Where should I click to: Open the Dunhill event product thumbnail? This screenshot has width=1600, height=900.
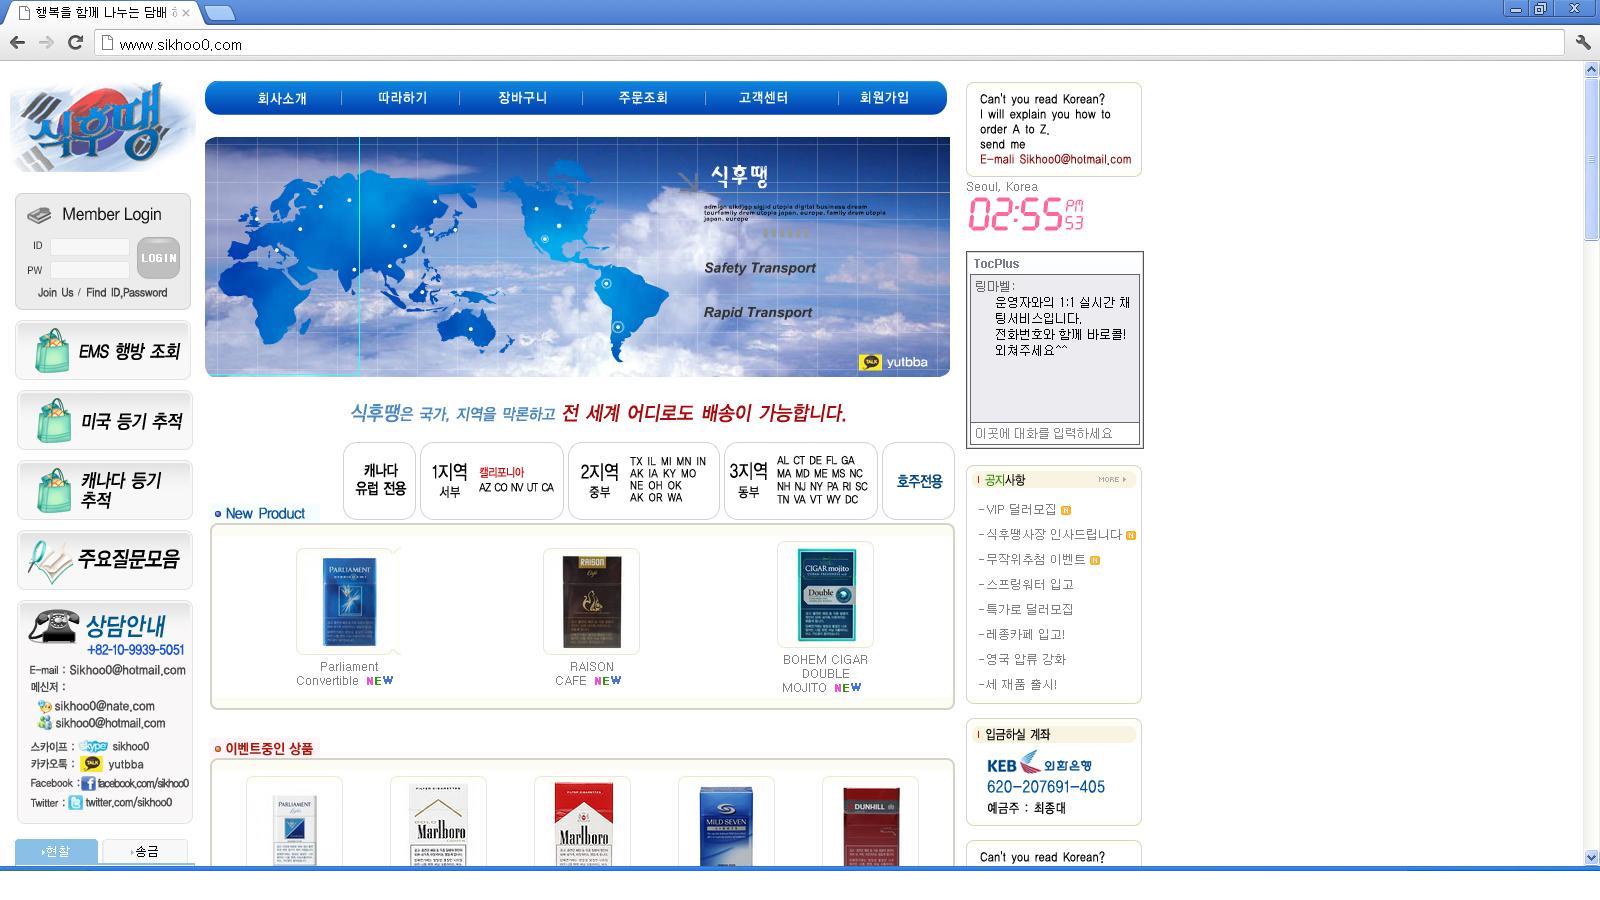[x=870, y=822]
